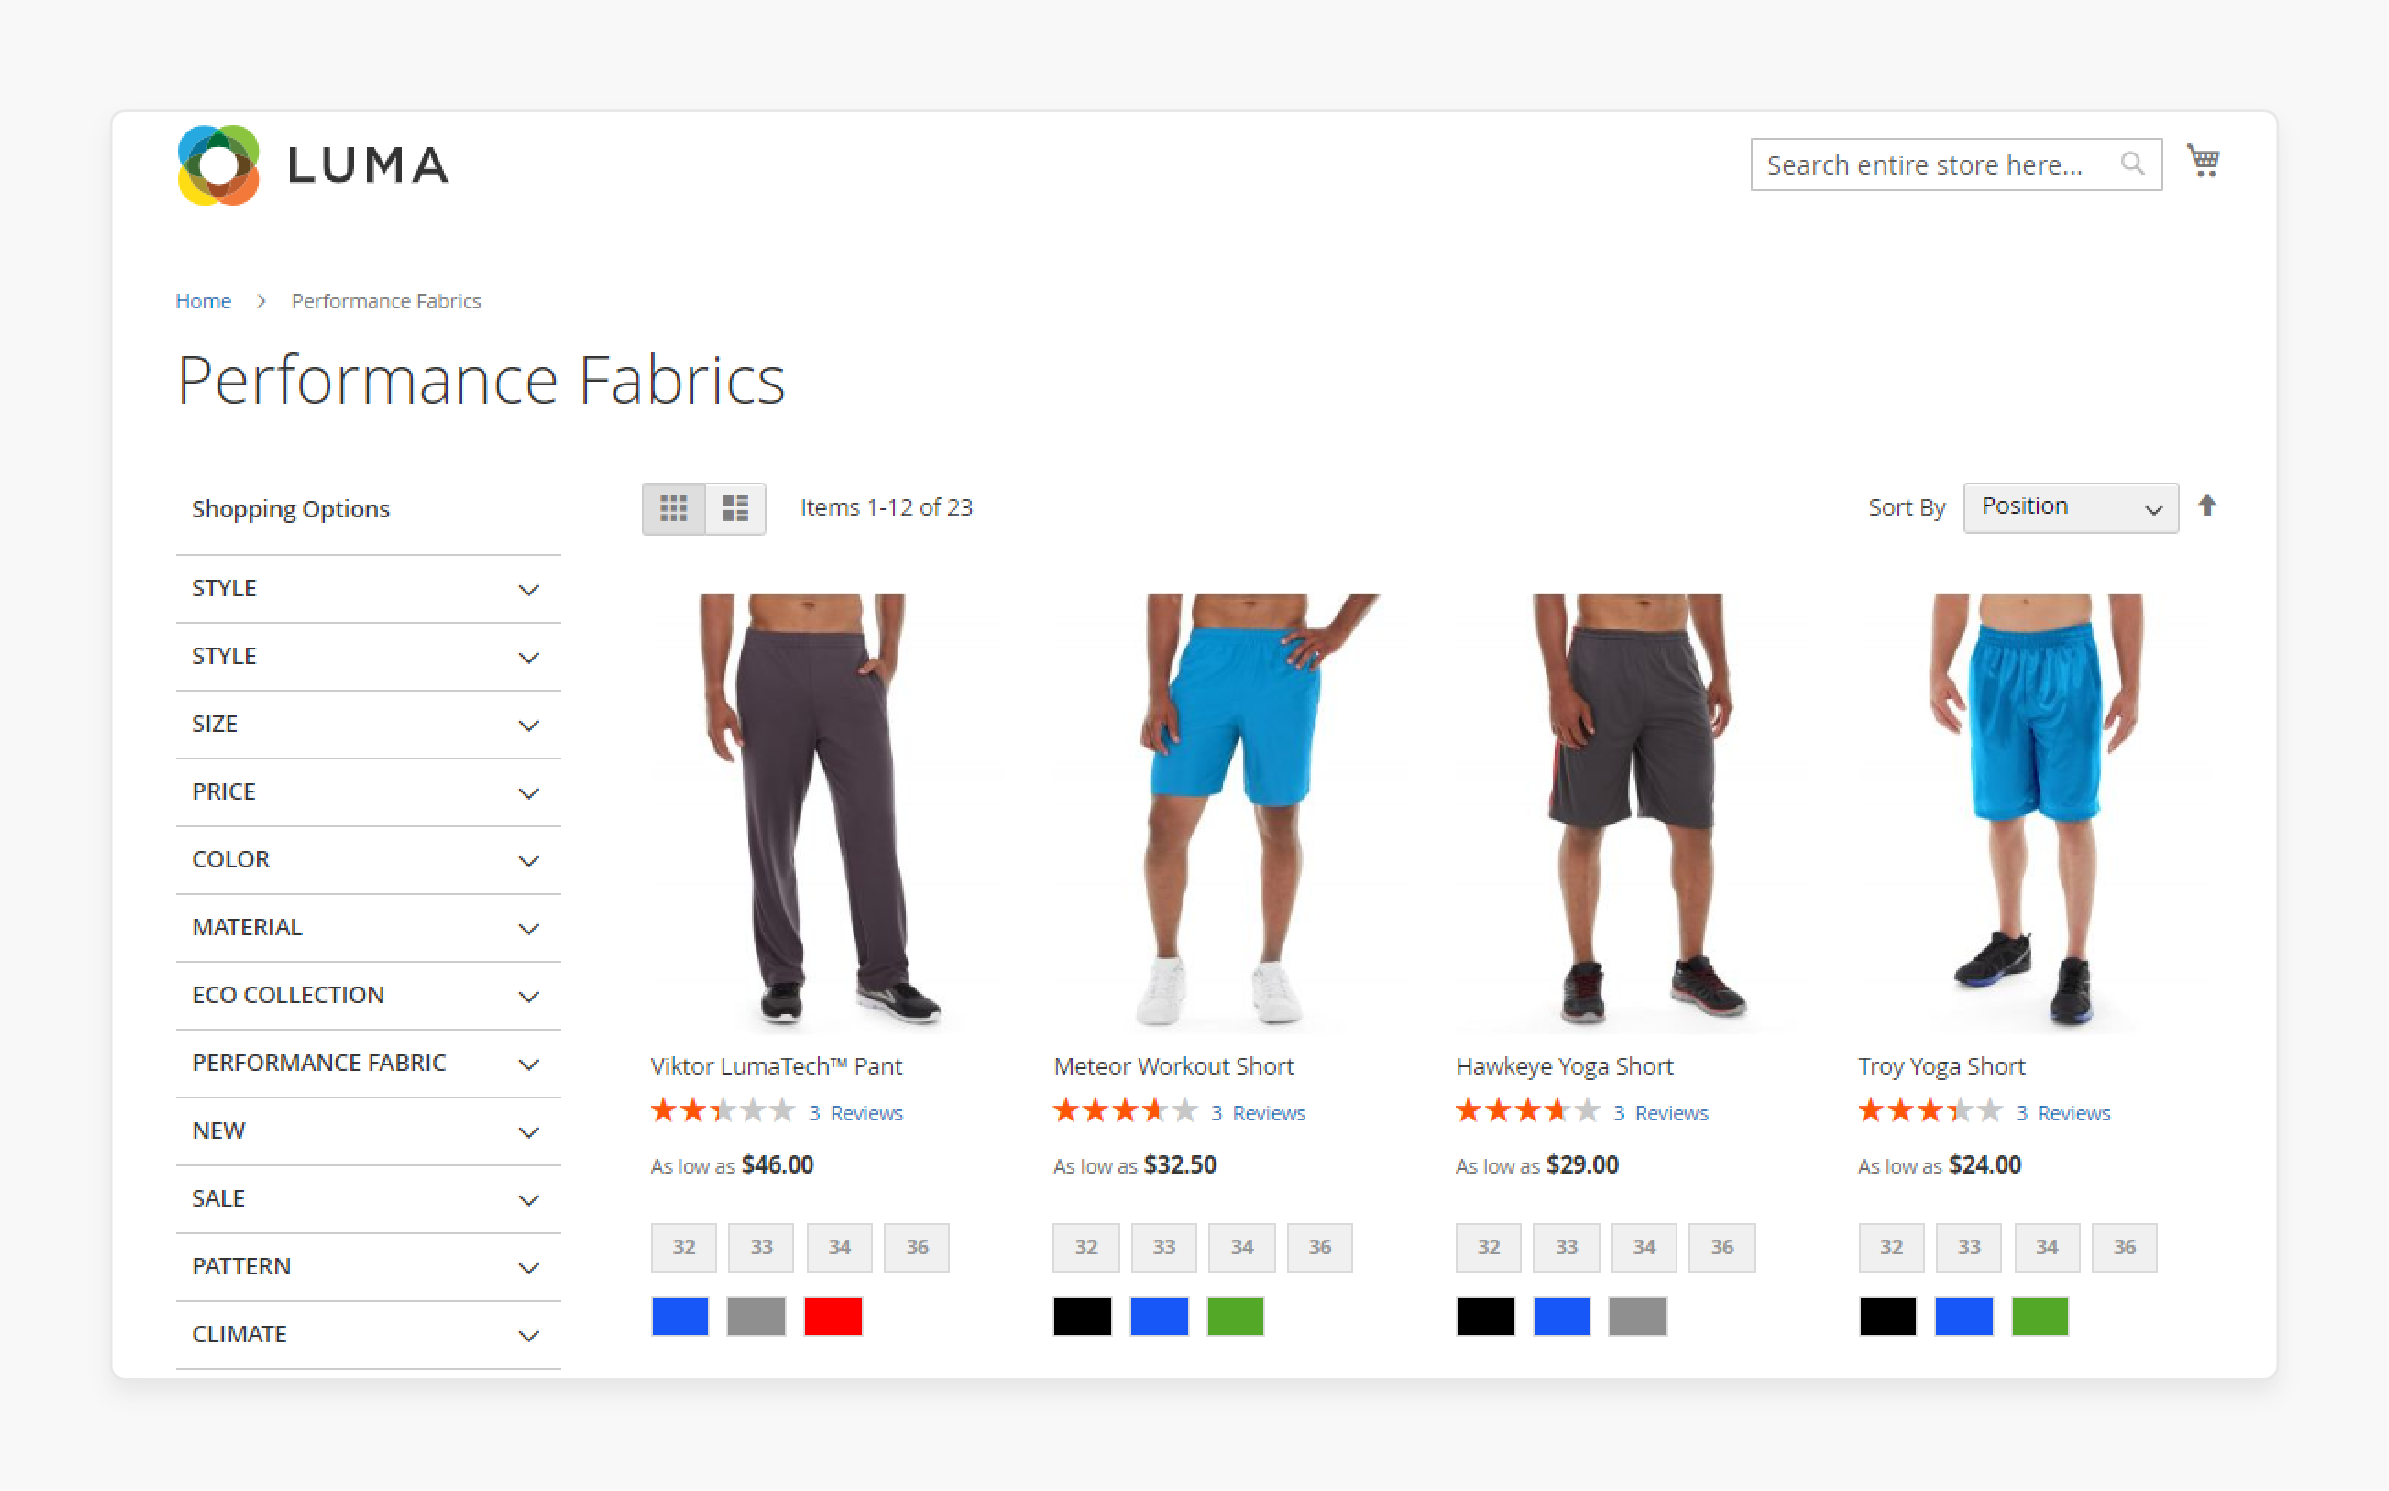Viewport: 2389px width, 1491px height.
Task: Click the blue color swatch on Viktor LumaTech Pant
Action: tap(680, 1314)
